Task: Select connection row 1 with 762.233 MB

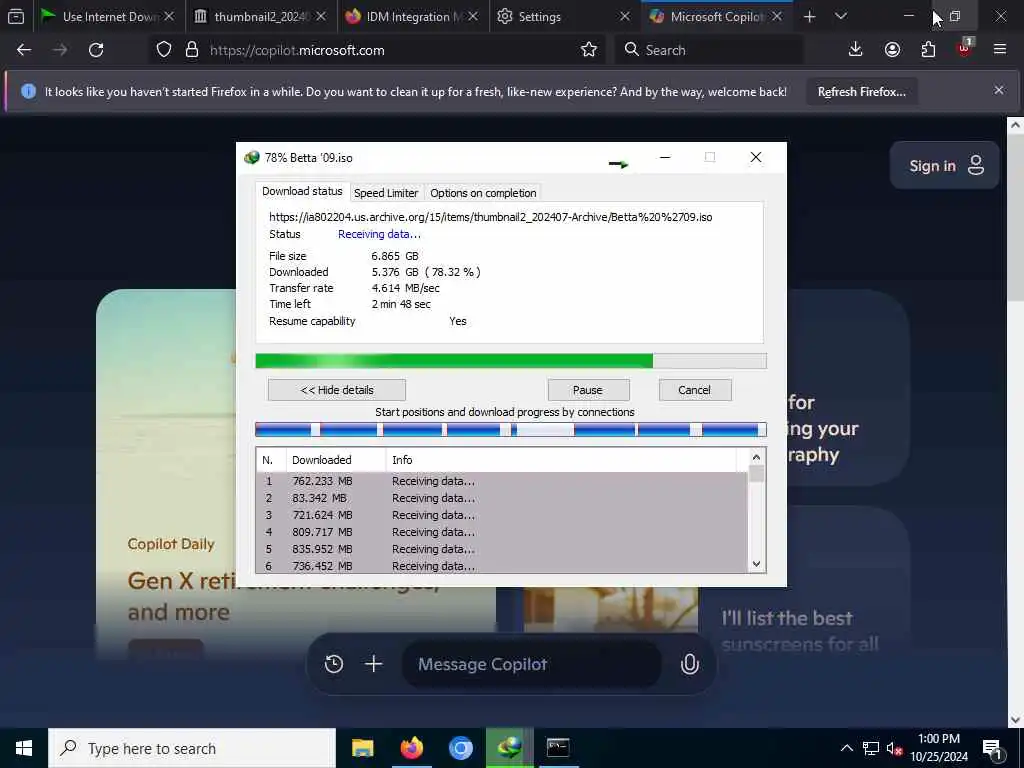Action: click(502, 481)
